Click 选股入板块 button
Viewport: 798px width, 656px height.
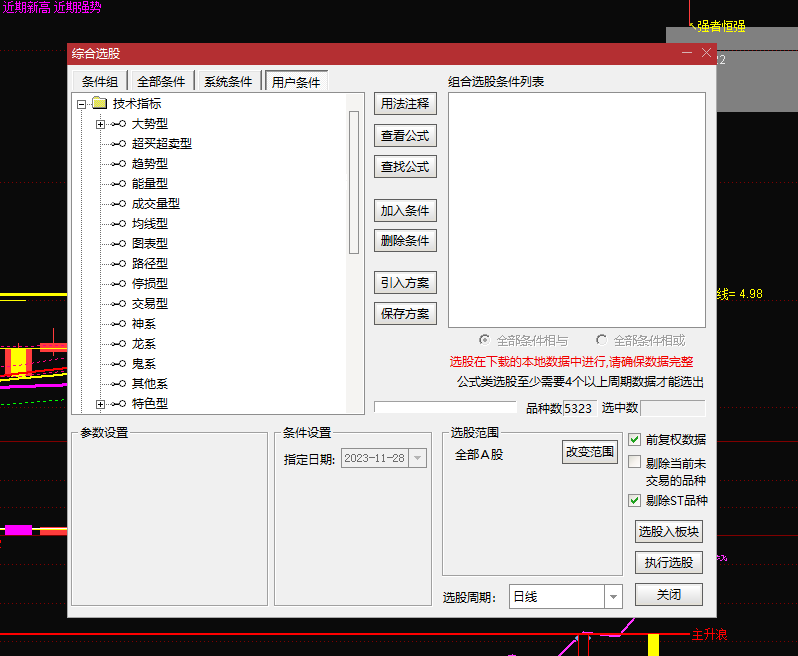(x=669, y=532)
